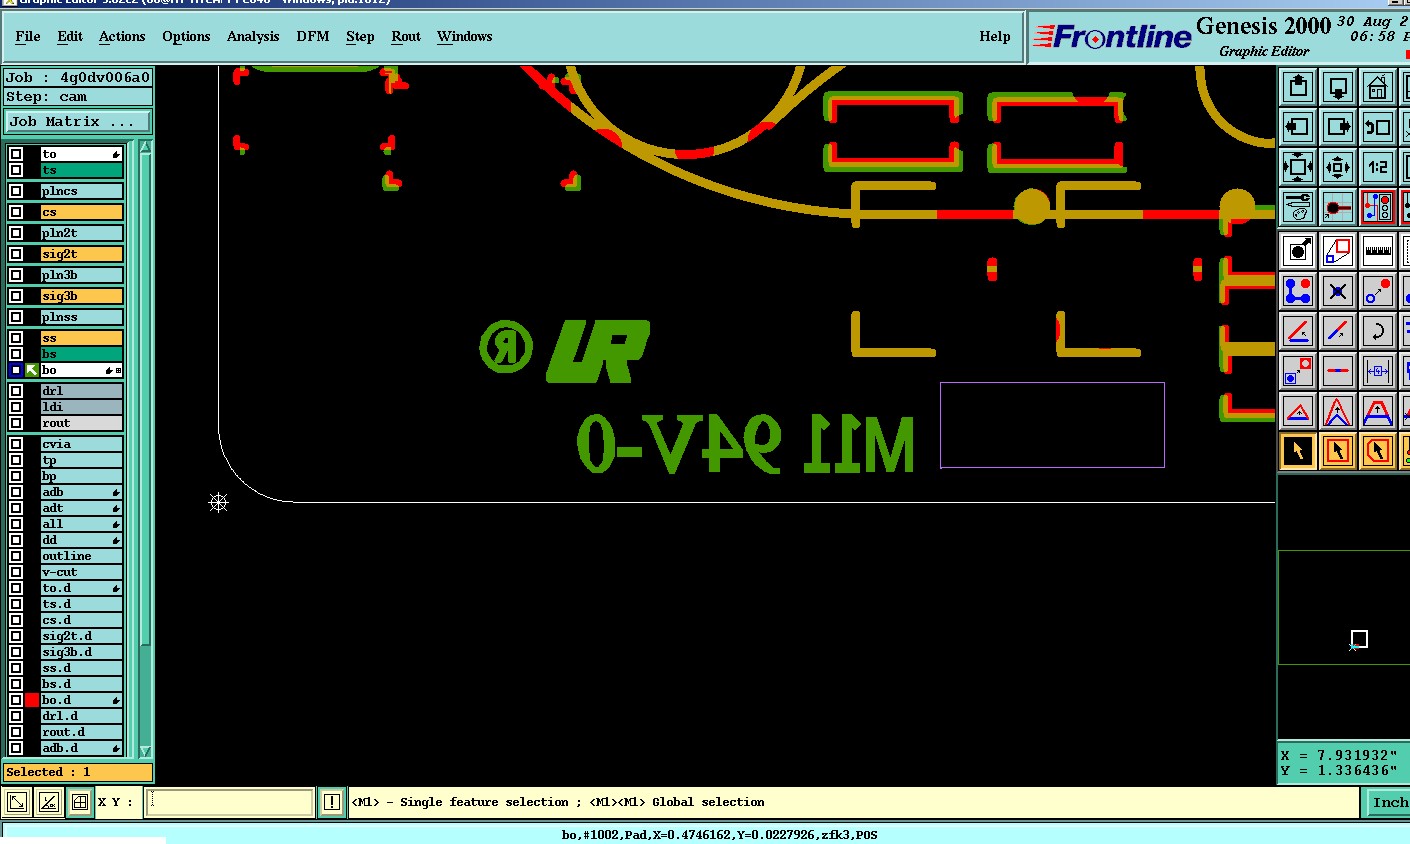Click the layer list scroll up arrow

pyautogui.click(x=145, y=148)
